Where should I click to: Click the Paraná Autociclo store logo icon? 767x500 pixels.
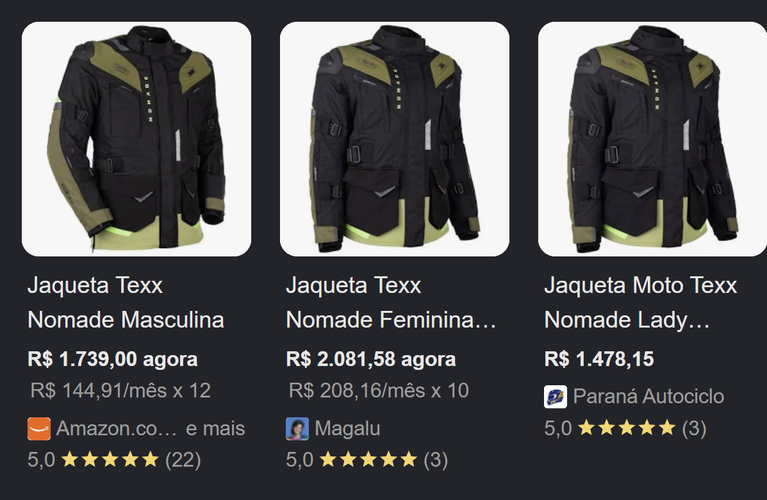pyautogui.click(x=556, y=397)
